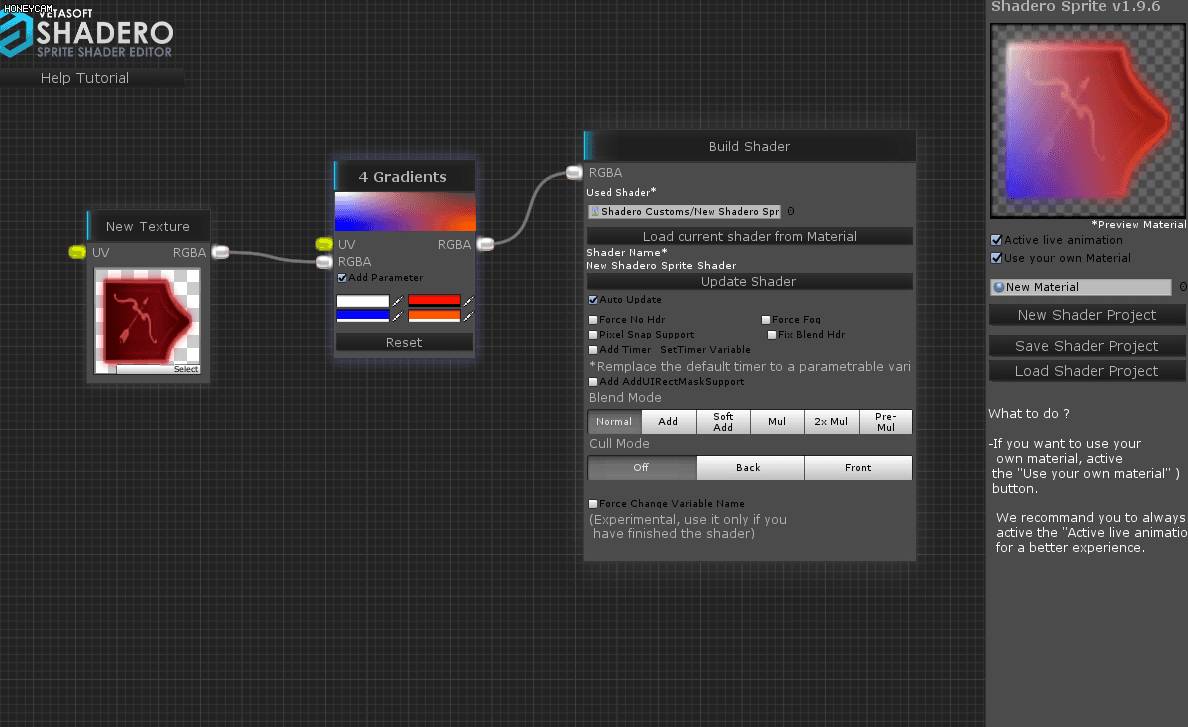Click Select on the New Texture thumbnail
The height and width of the screenshot is (727, 1188).
pyautogui.click(x=186, y=369)
